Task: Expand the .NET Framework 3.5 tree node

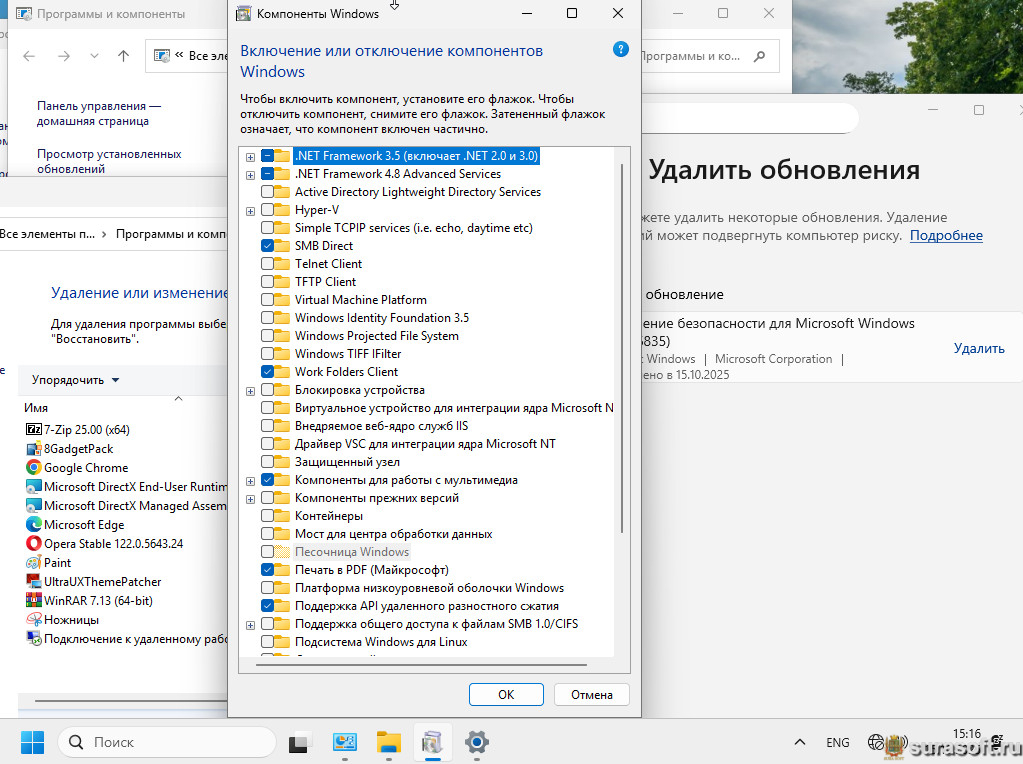Action: (x=250, y=157)
